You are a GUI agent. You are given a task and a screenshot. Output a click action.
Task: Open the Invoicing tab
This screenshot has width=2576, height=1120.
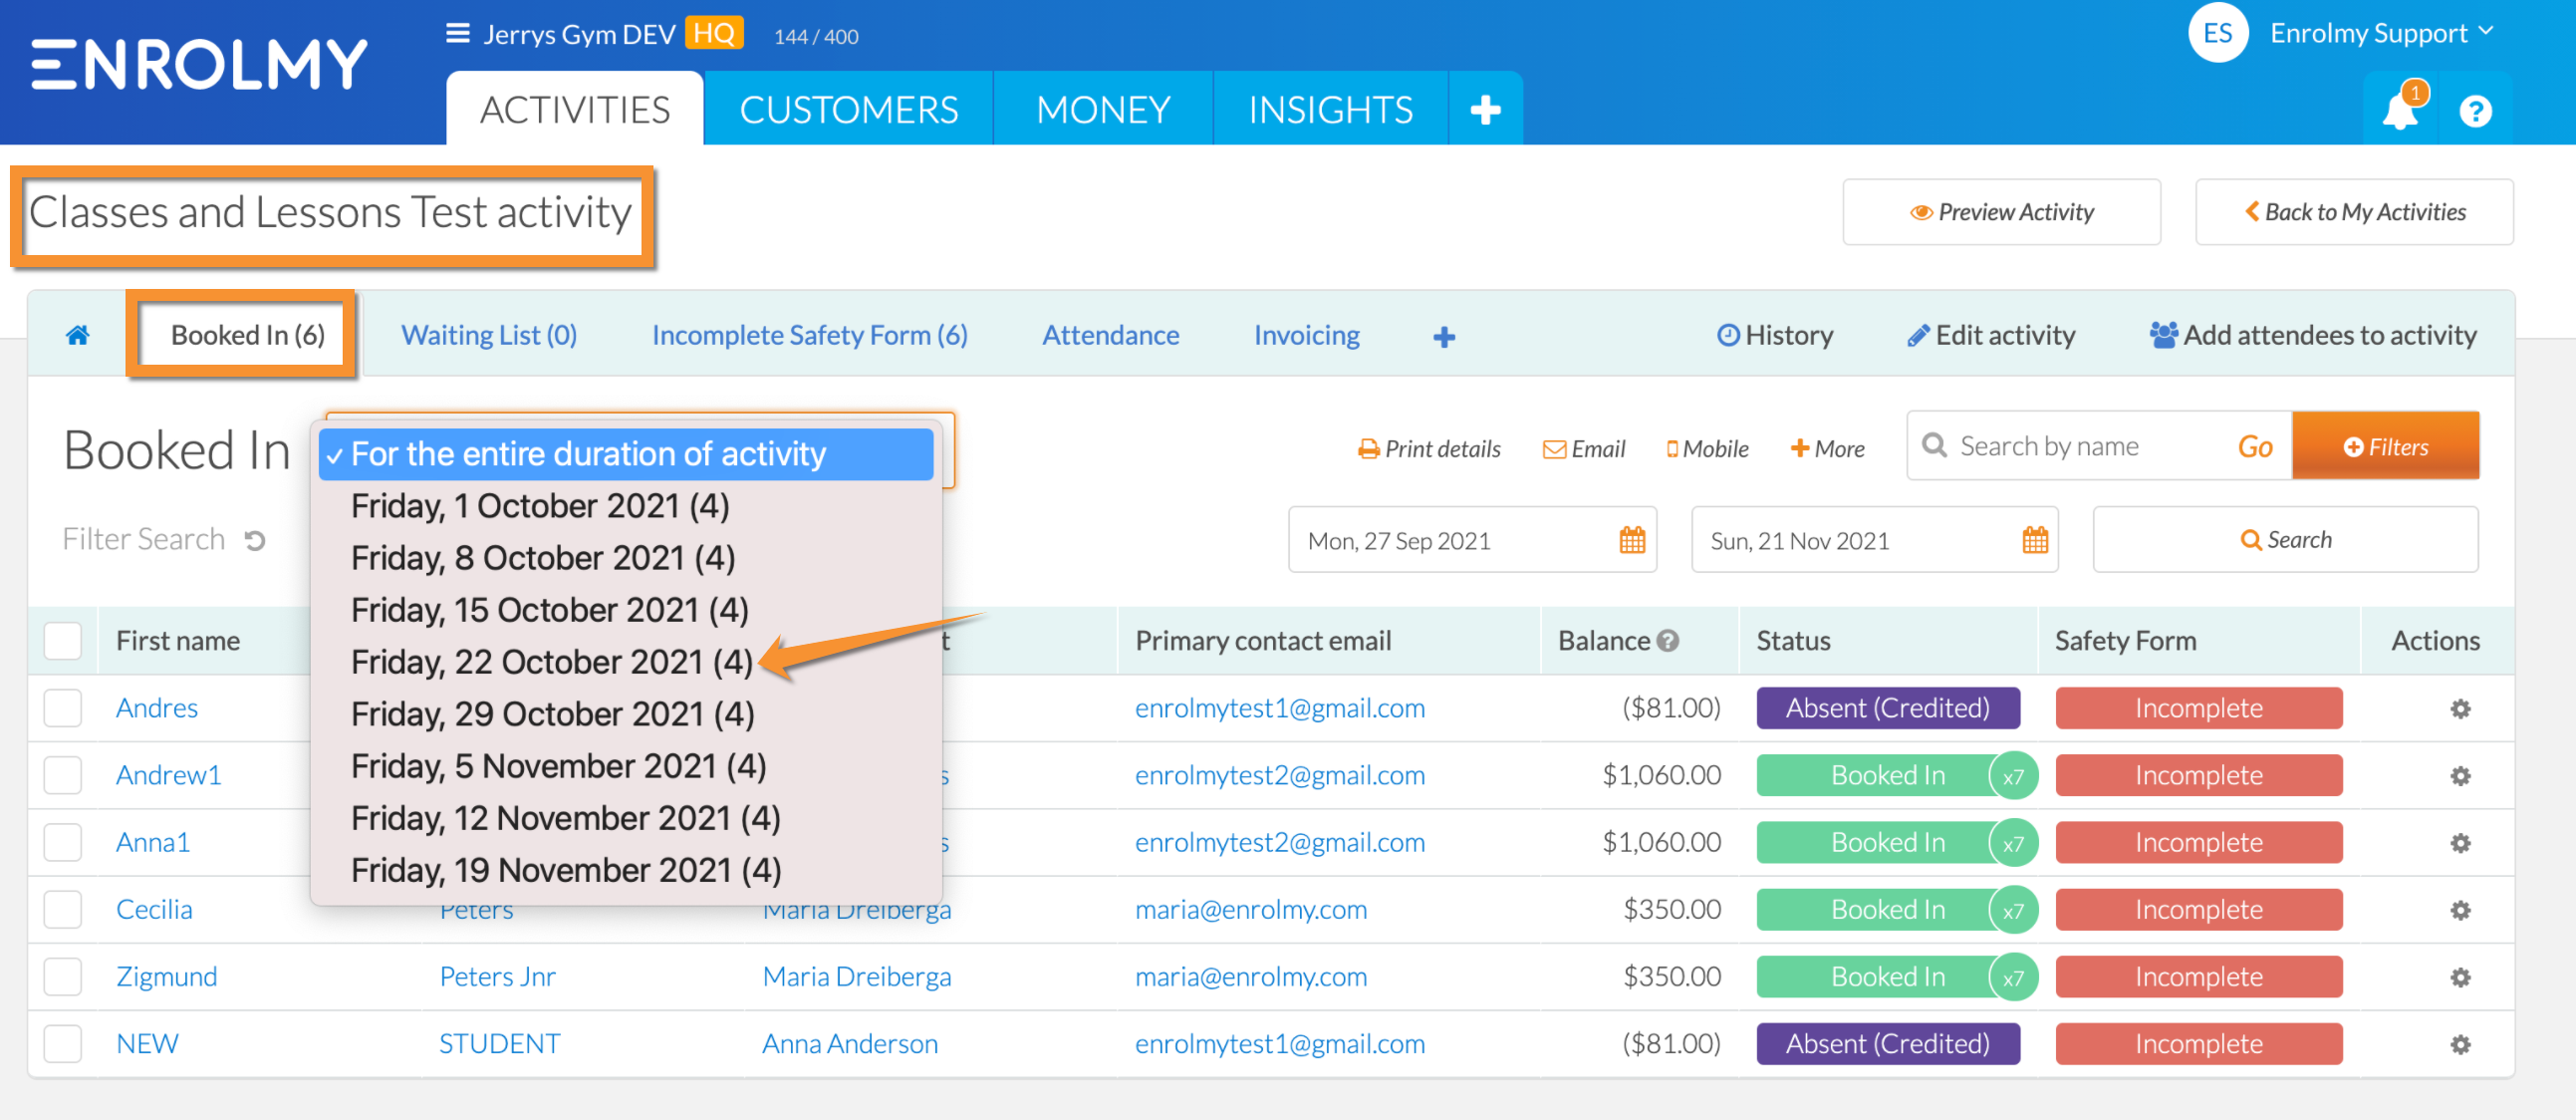pos(1306,335)
